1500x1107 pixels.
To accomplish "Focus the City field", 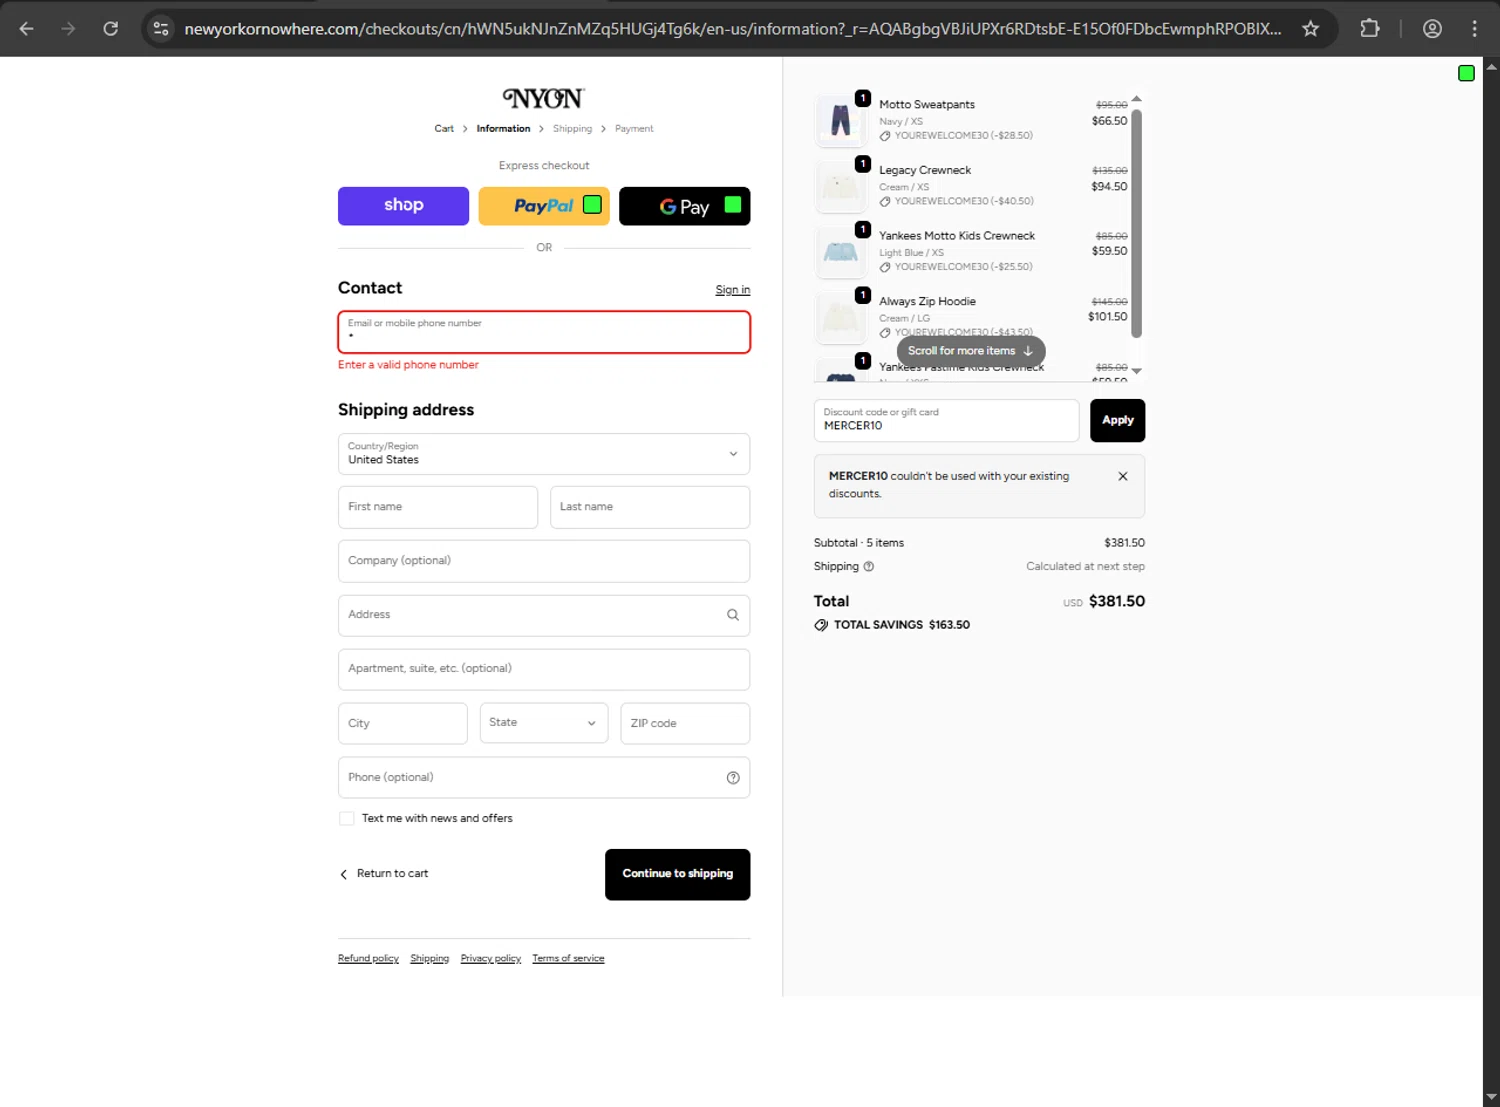I will click(x=403, y=723).
